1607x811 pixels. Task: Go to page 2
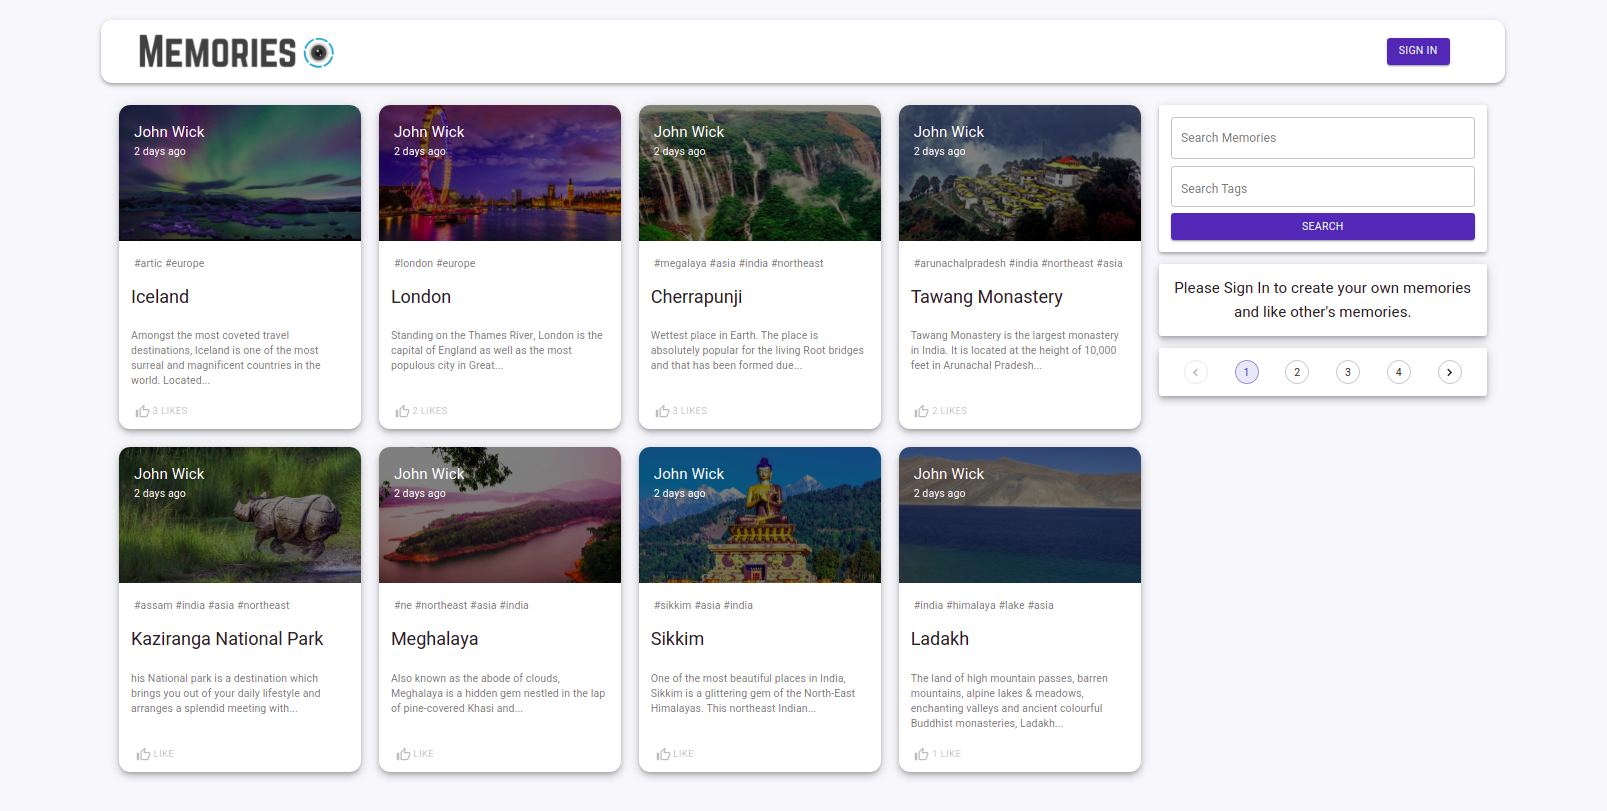coord(1297,372)
